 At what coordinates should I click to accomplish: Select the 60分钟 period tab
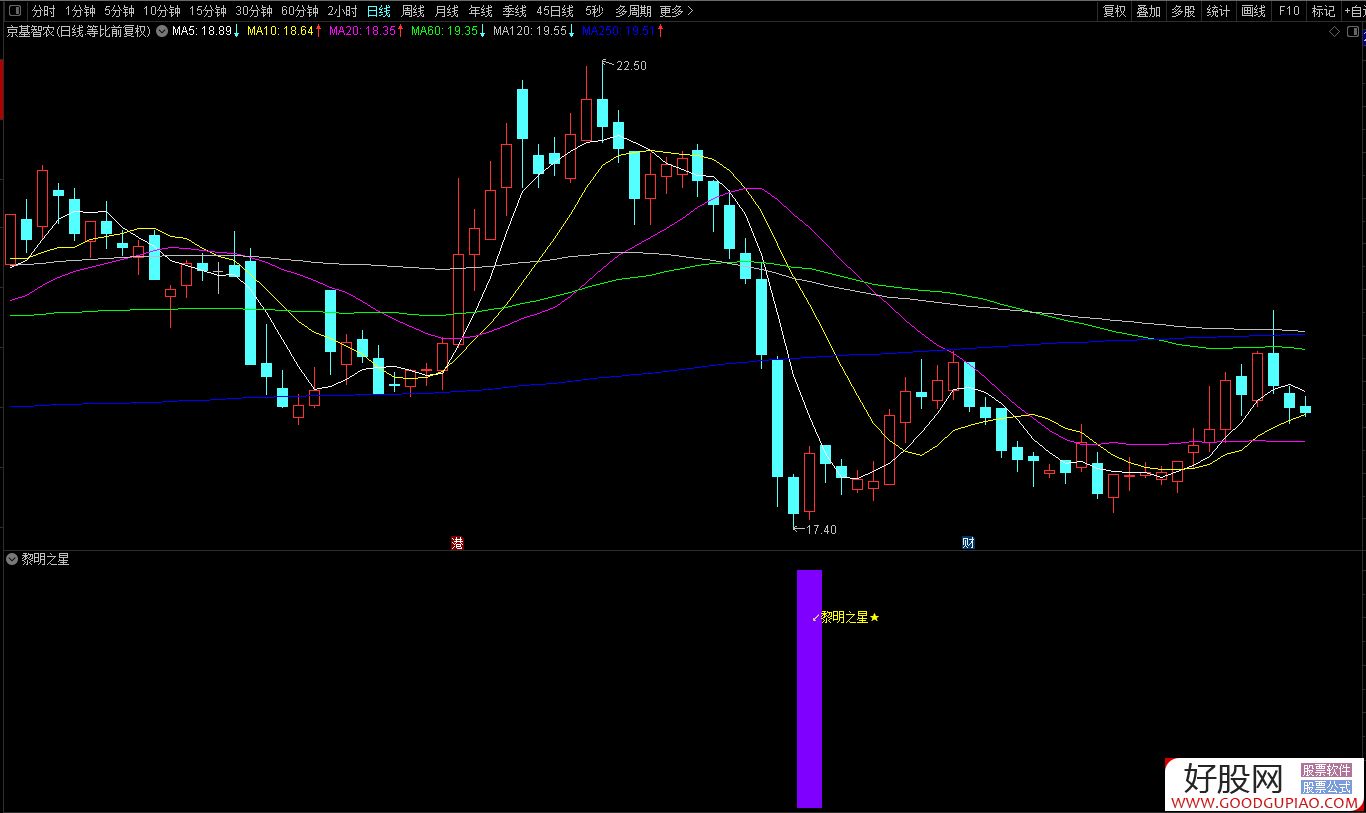pyautogui.click(x=300, y=11)
